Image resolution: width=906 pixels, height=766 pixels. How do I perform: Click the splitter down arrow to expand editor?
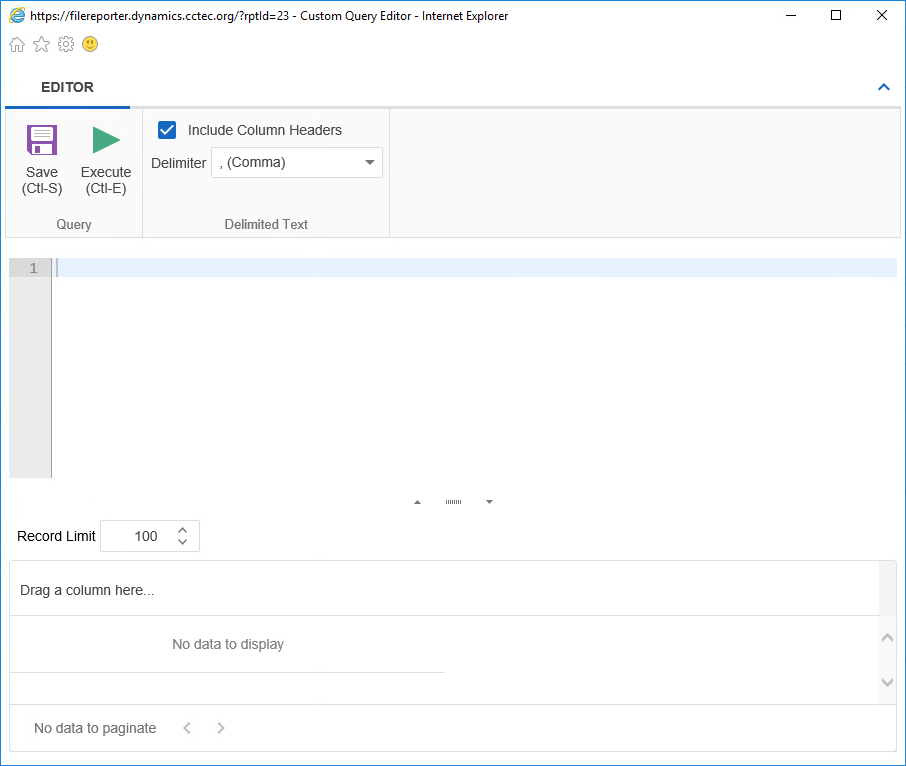(489, 502)
